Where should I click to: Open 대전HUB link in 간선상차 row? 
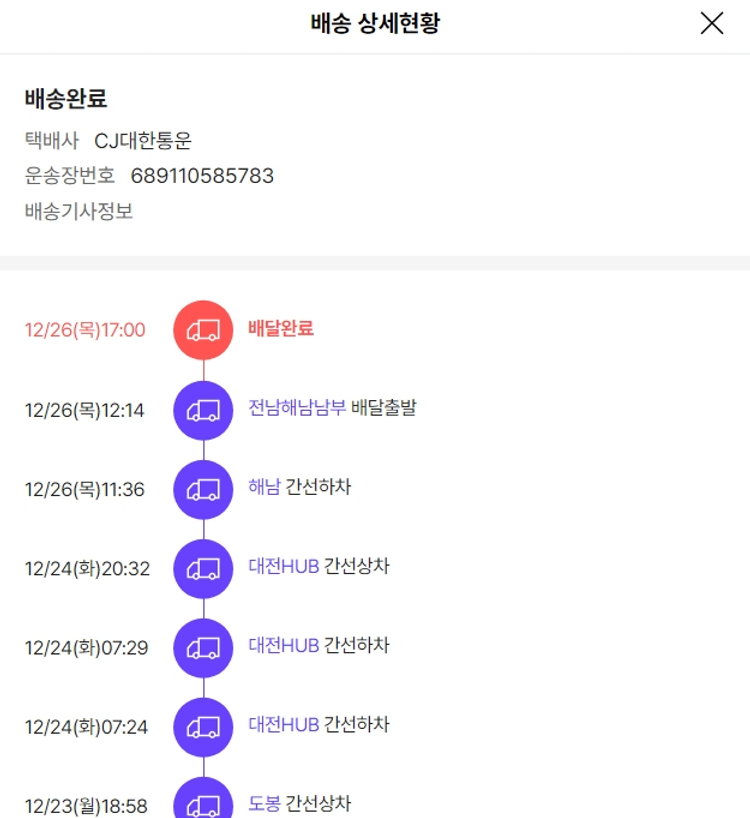click(x=283, y=567)
